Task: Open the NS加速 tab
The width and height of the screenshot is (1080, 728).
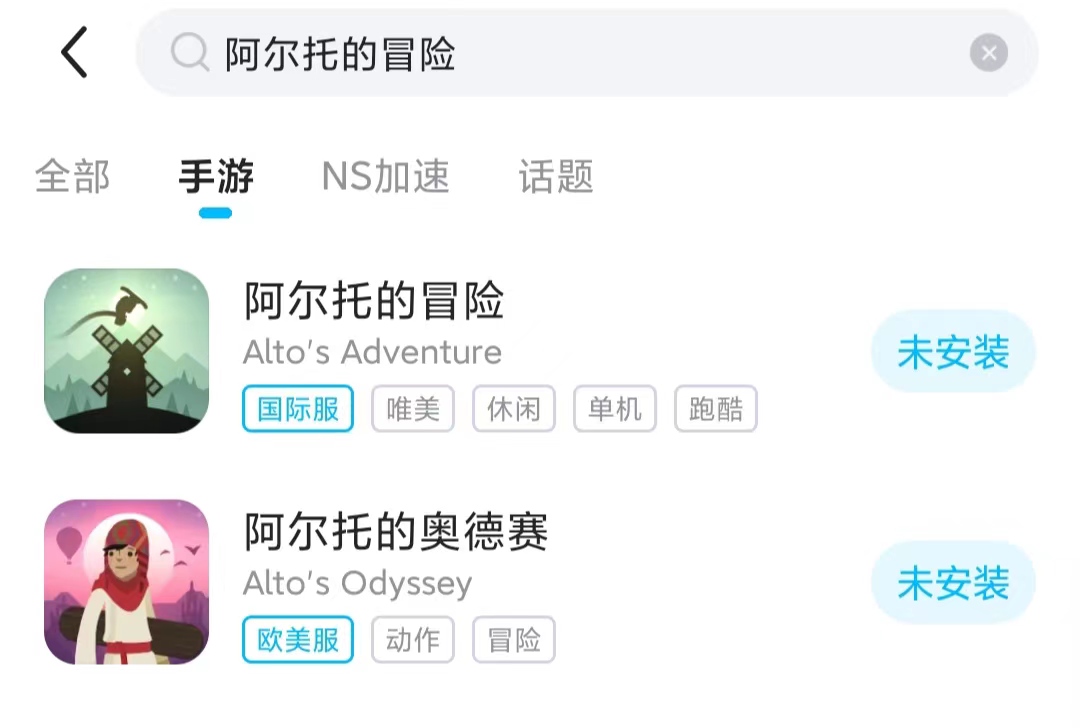Action: point(385,177)
